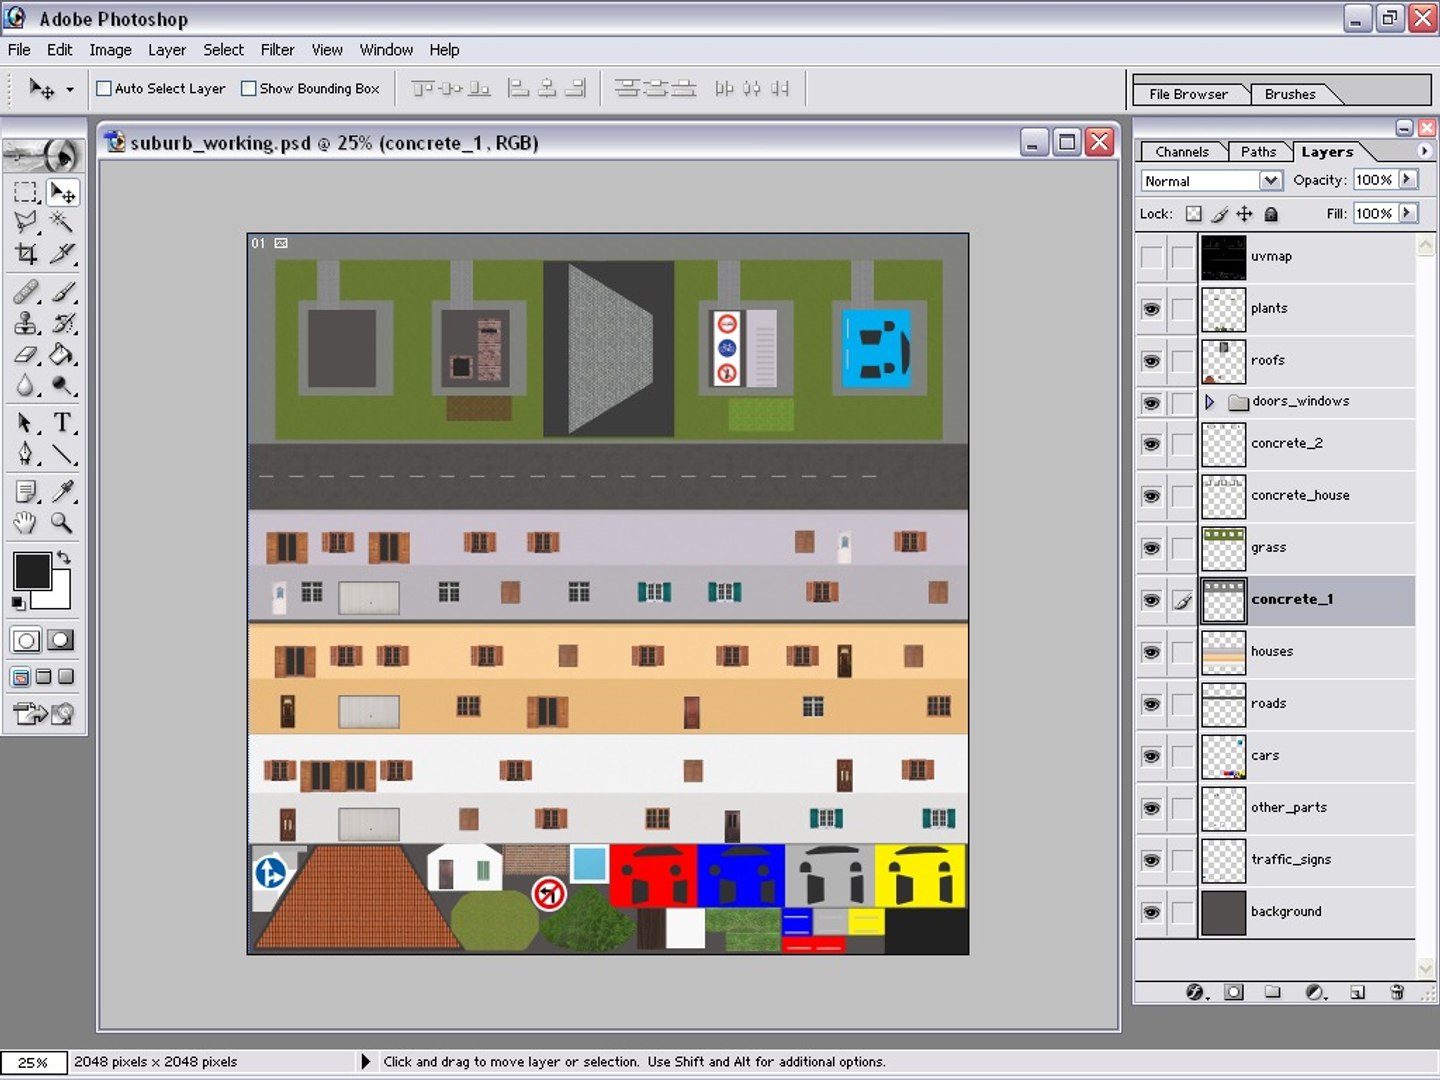Select the Polygonal Lasso tool
The image size is (1440, 1080).
pyautogui.click(x=26, y=222)
